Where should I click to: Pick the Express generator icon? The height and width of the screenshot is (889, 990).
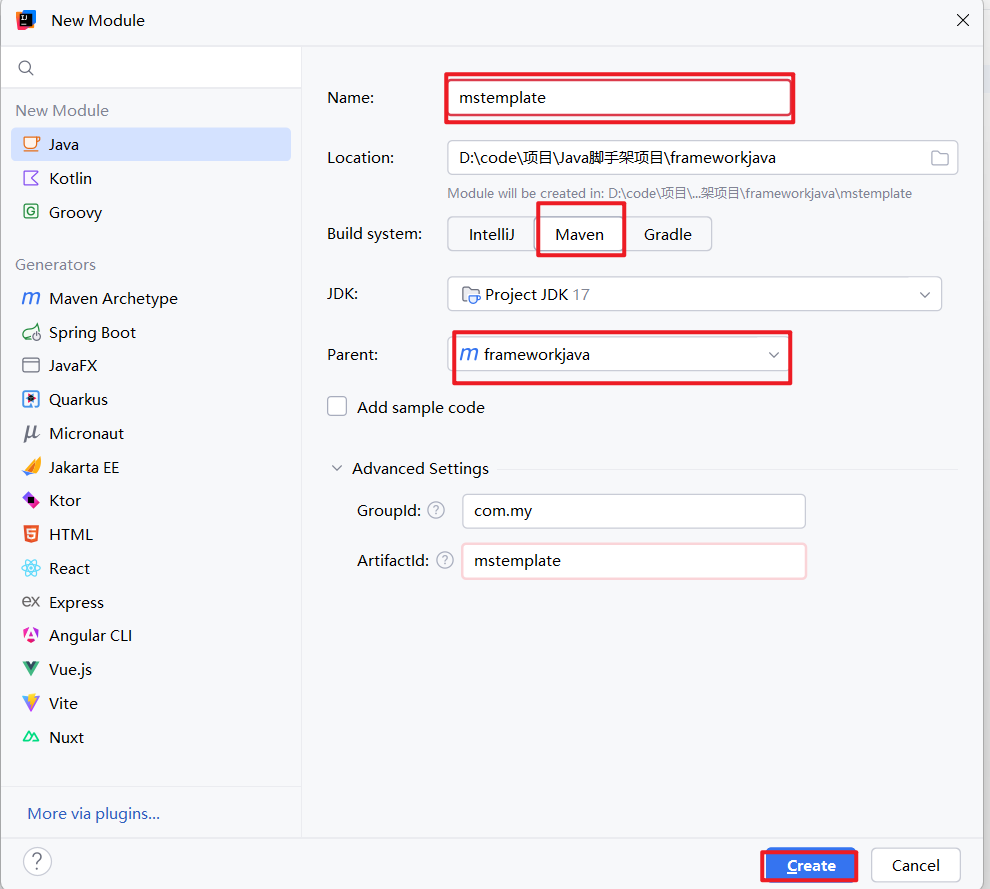pyautogui.click(x=31, y=602)
